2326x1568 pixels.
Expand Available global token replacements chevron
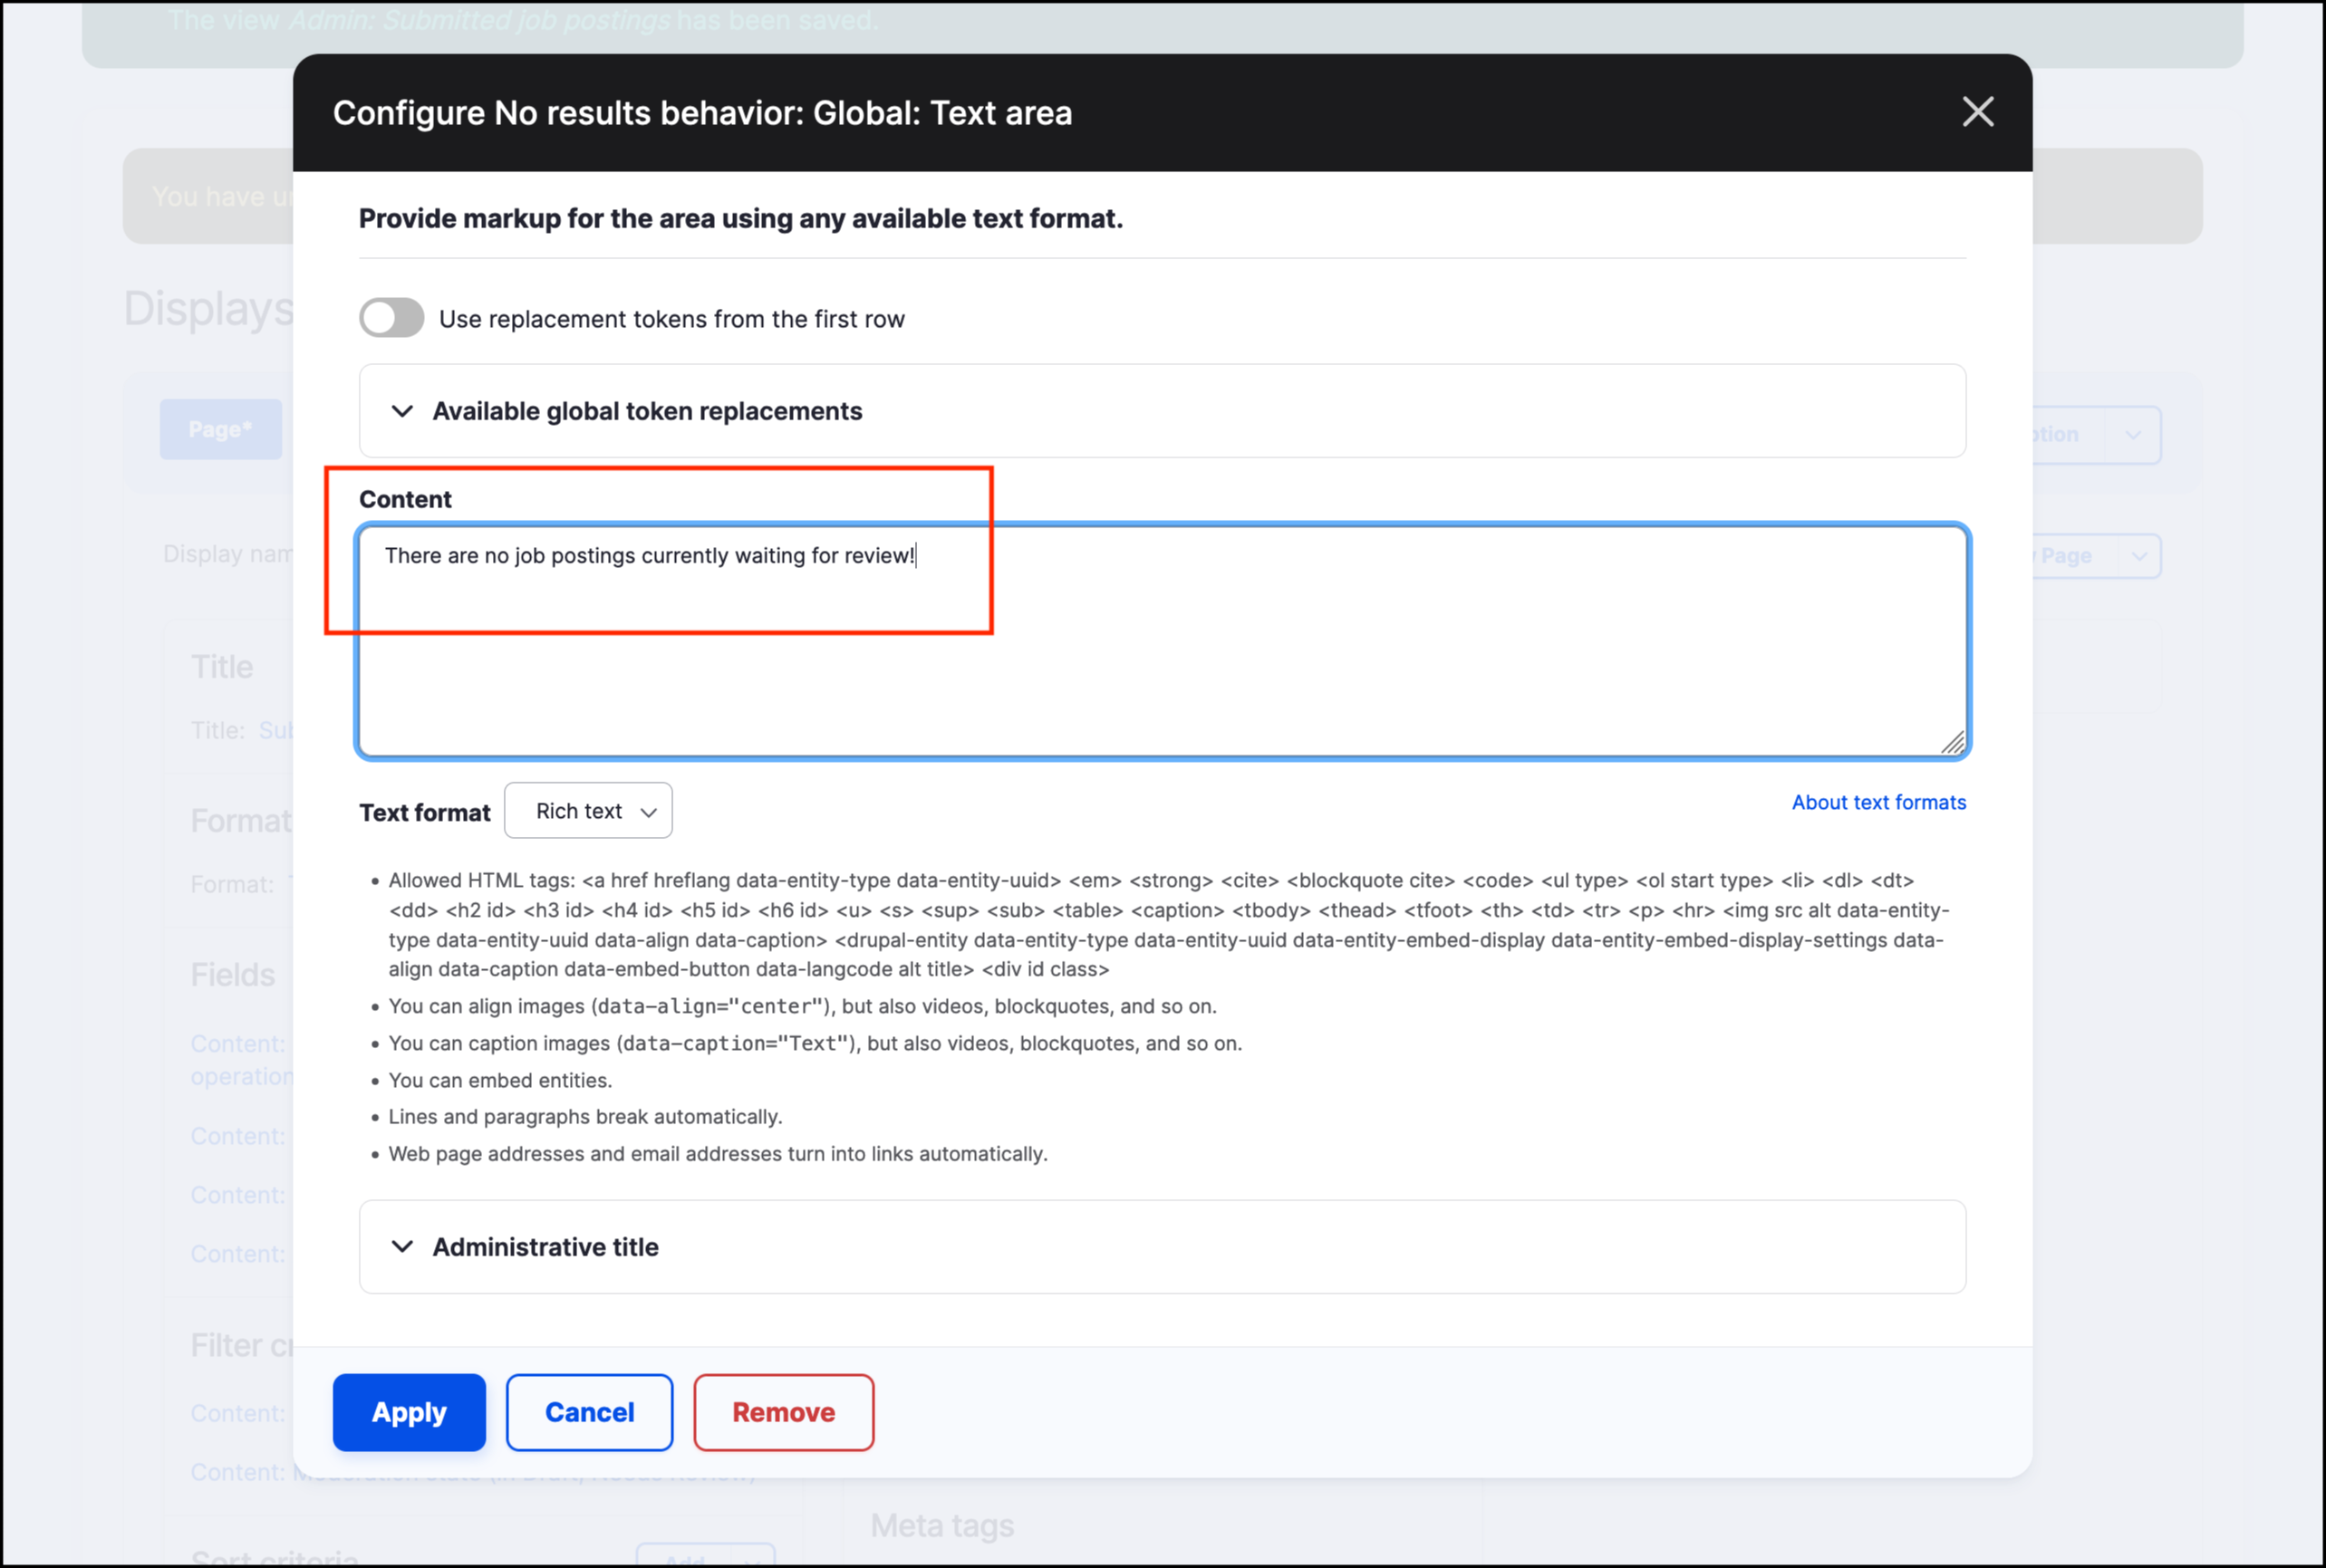402,411
